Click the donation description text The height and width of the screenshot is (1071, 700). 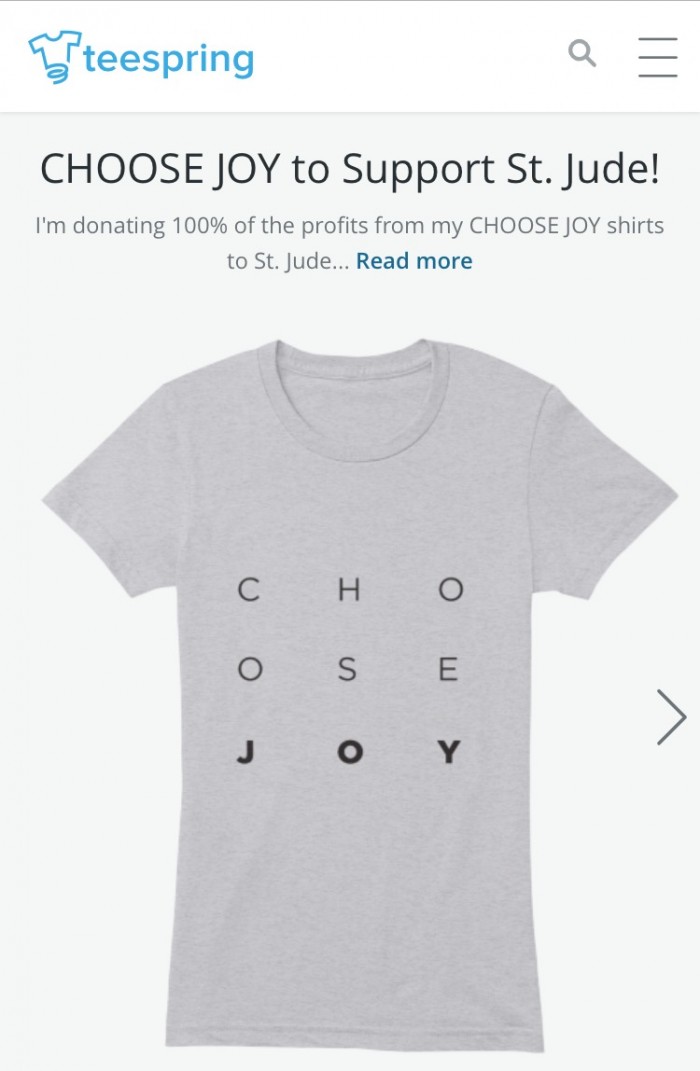(349, 226)
